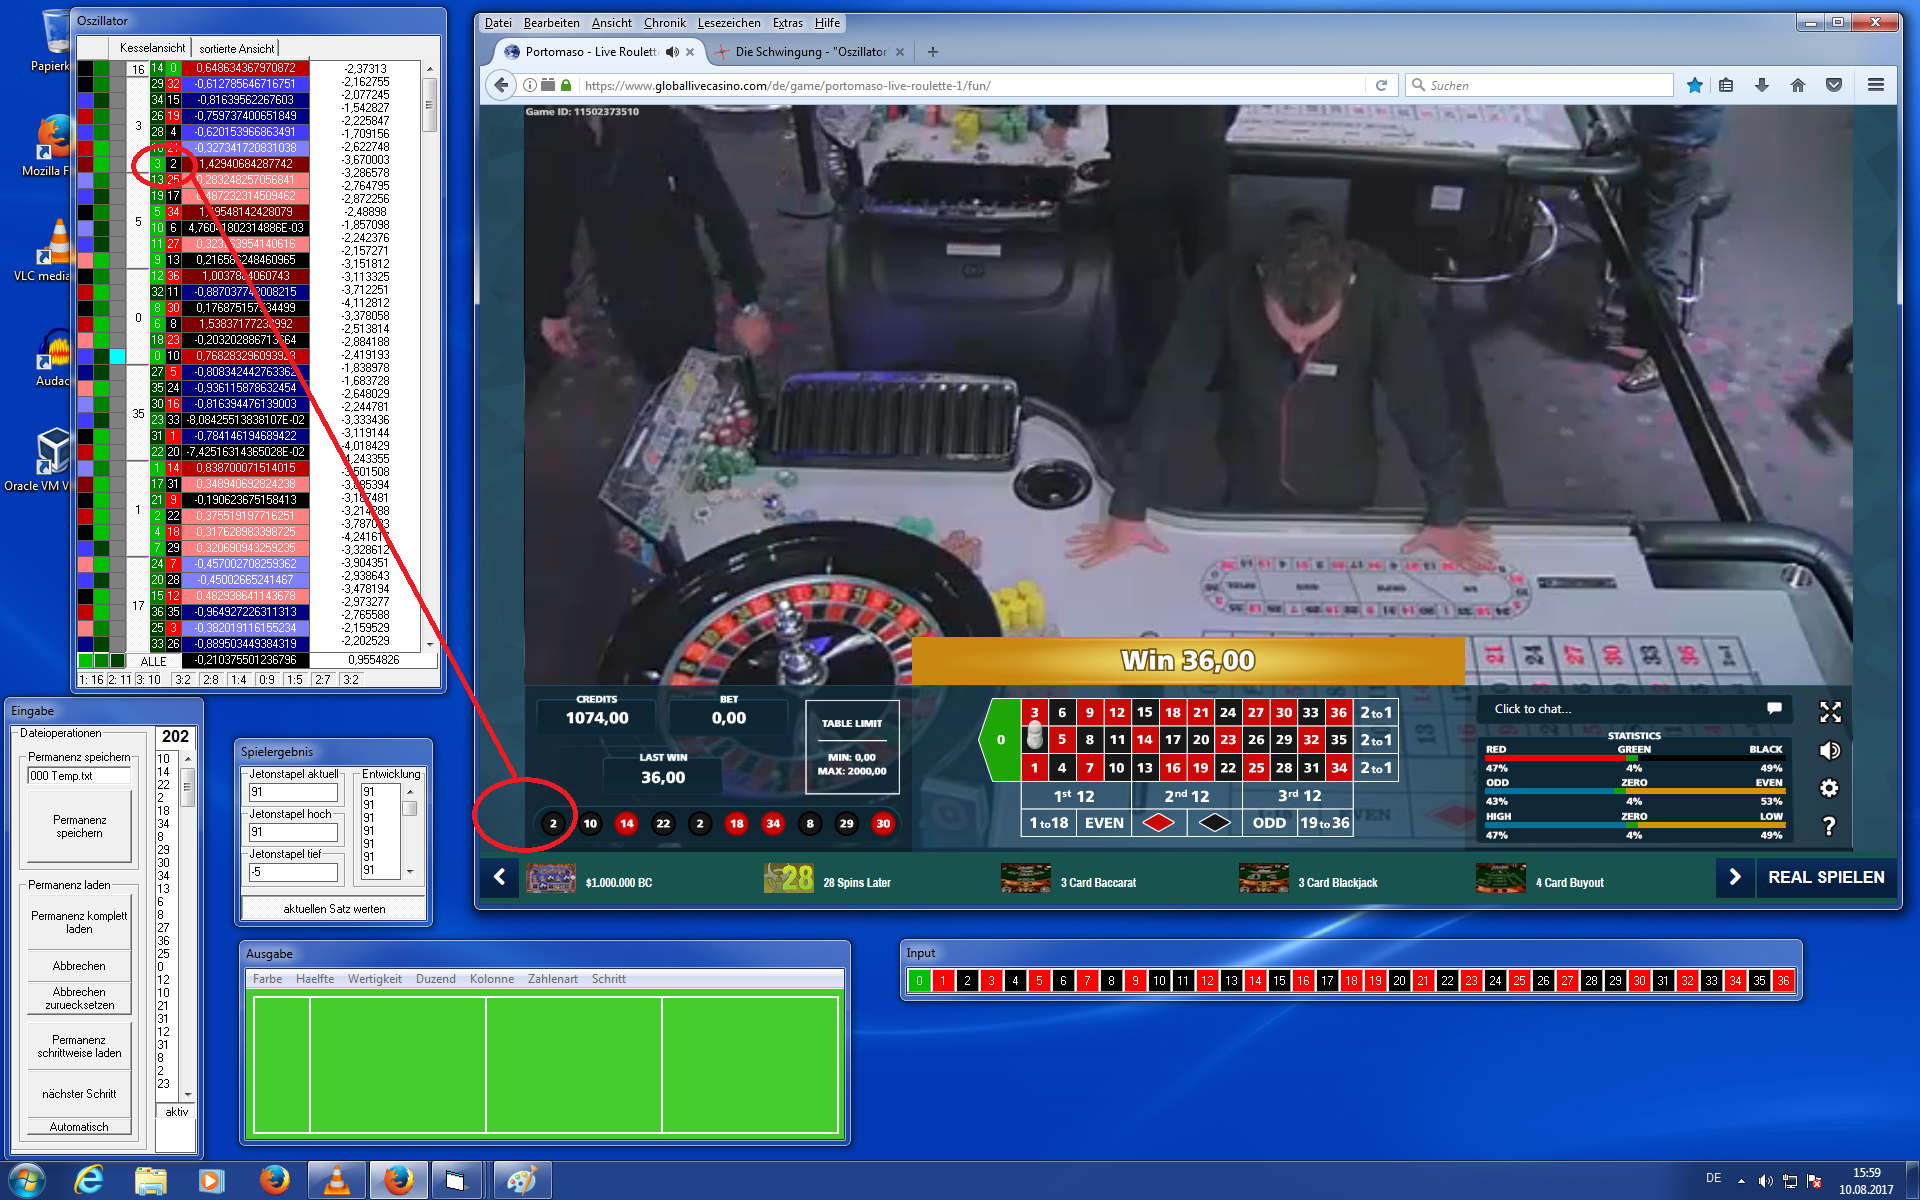
Task: Select the Wertigkeit tab in Ausgabe
Action: pos(375,979)
